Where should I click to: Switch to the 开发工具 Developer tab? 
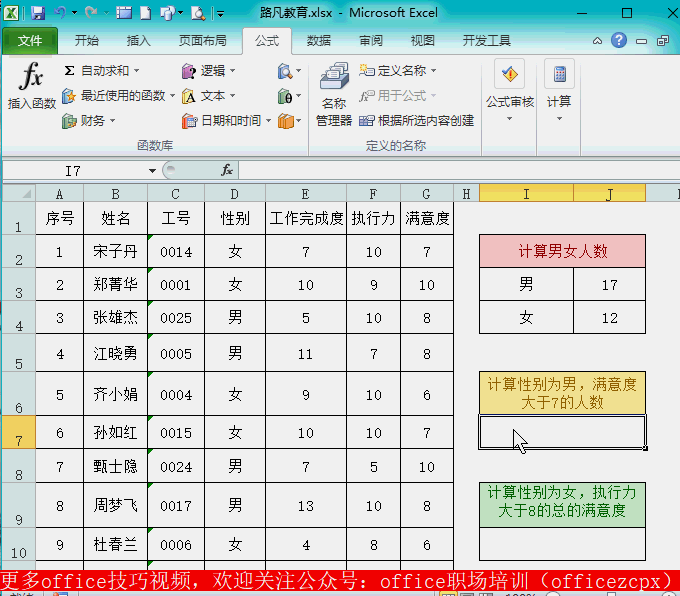(486, 41)
